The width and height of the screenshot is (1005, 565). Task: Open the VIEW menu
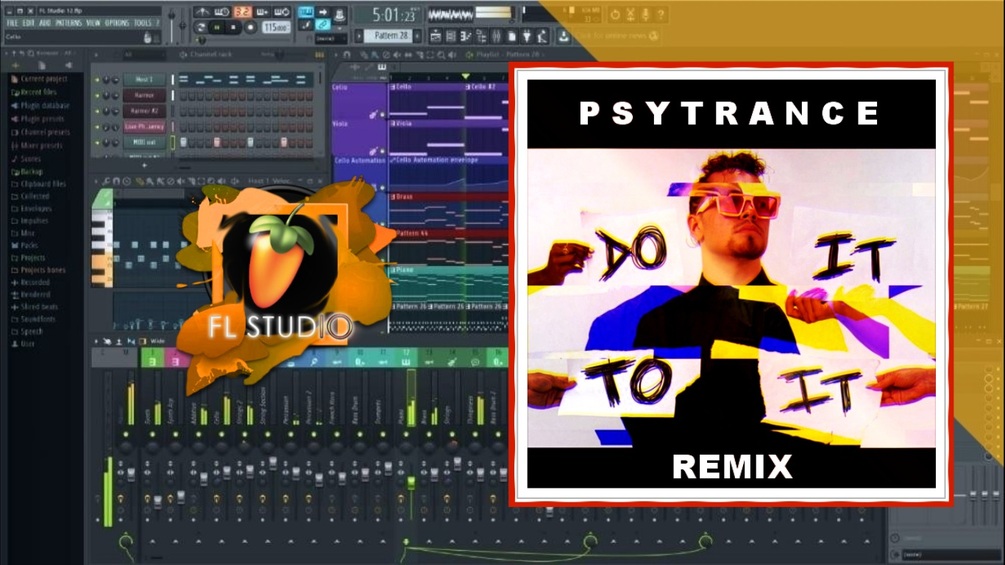pyautogui.click(x=93, y=23)
